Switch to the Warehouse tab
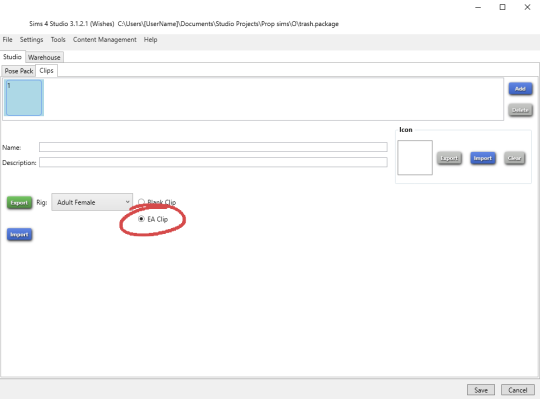 (x=44, y=57)
